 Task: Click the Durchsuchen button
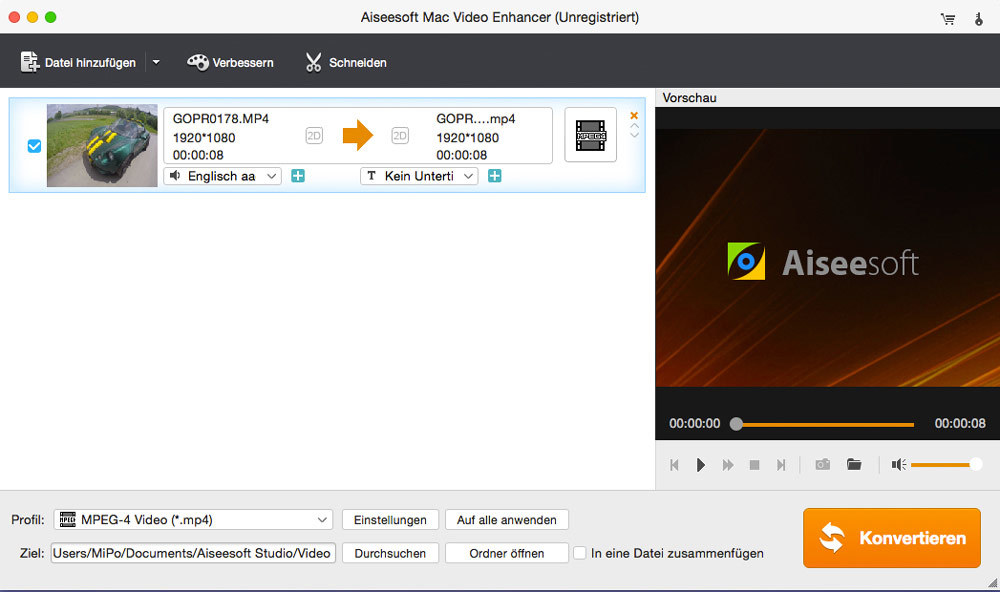[x=390, y=553]
